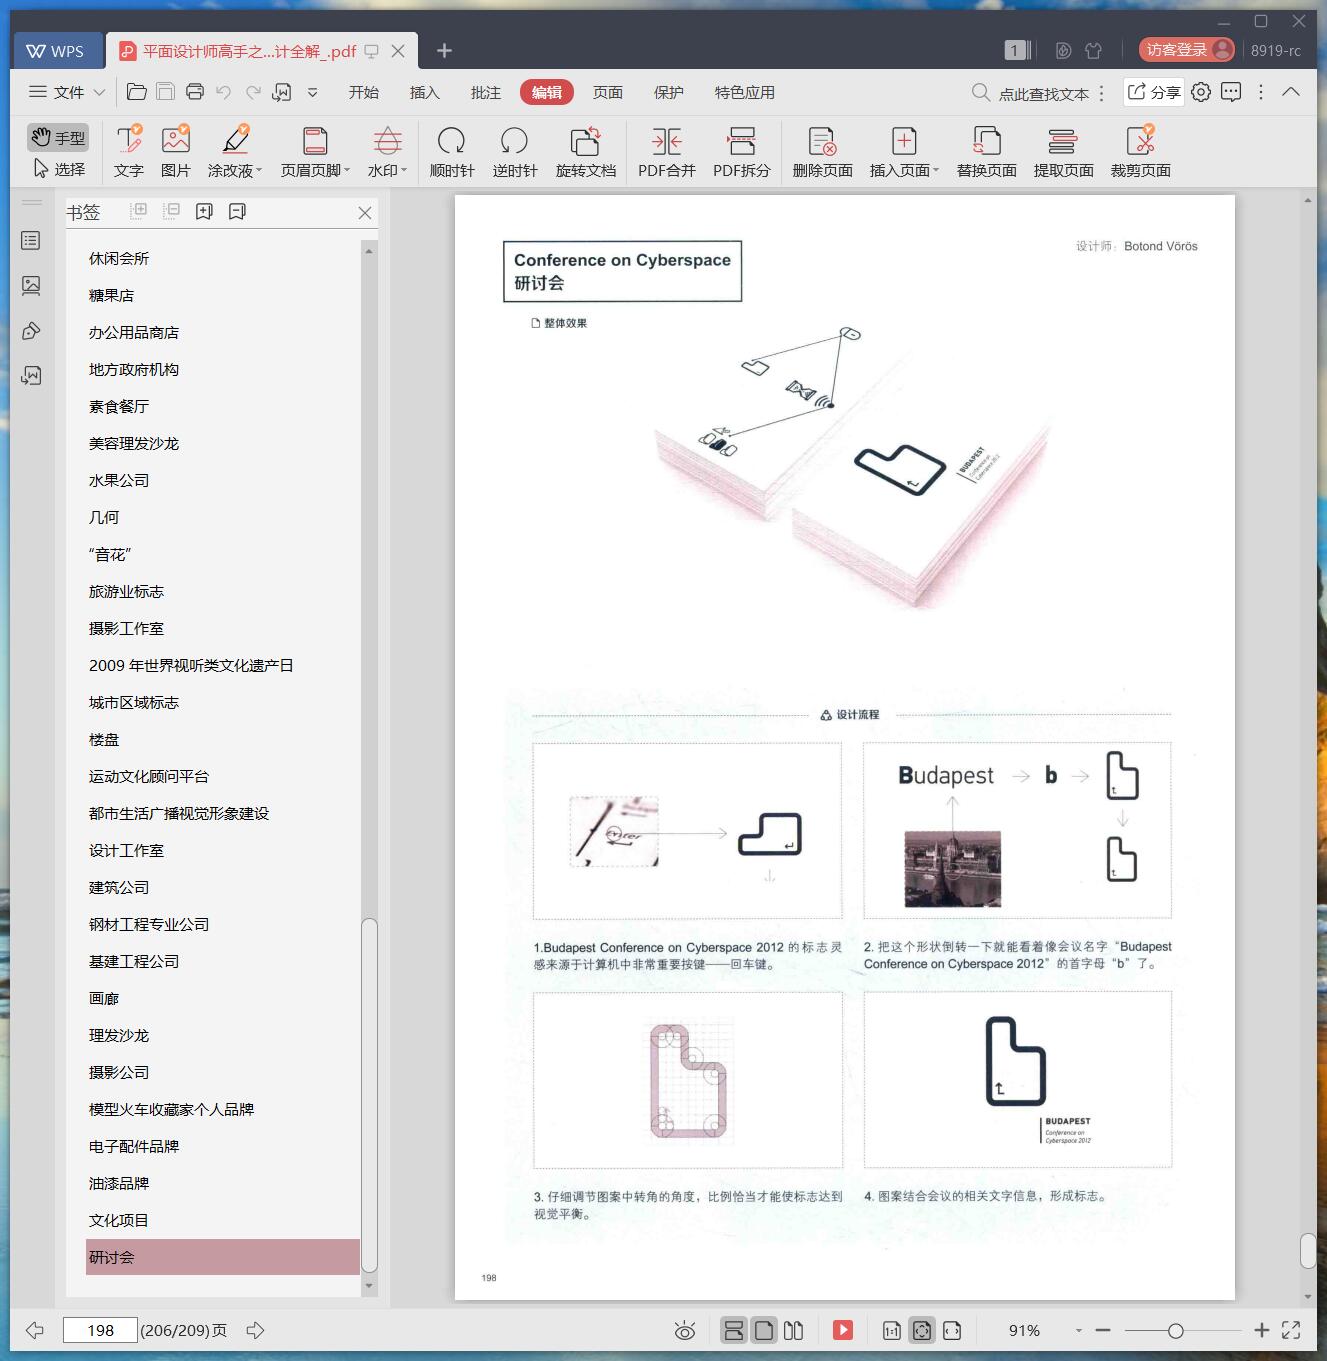Image resolution: width=1327 pixels, height=1361 pixels.
Task: Toggle eye protection mode icon
Action: coord(685,1330)
